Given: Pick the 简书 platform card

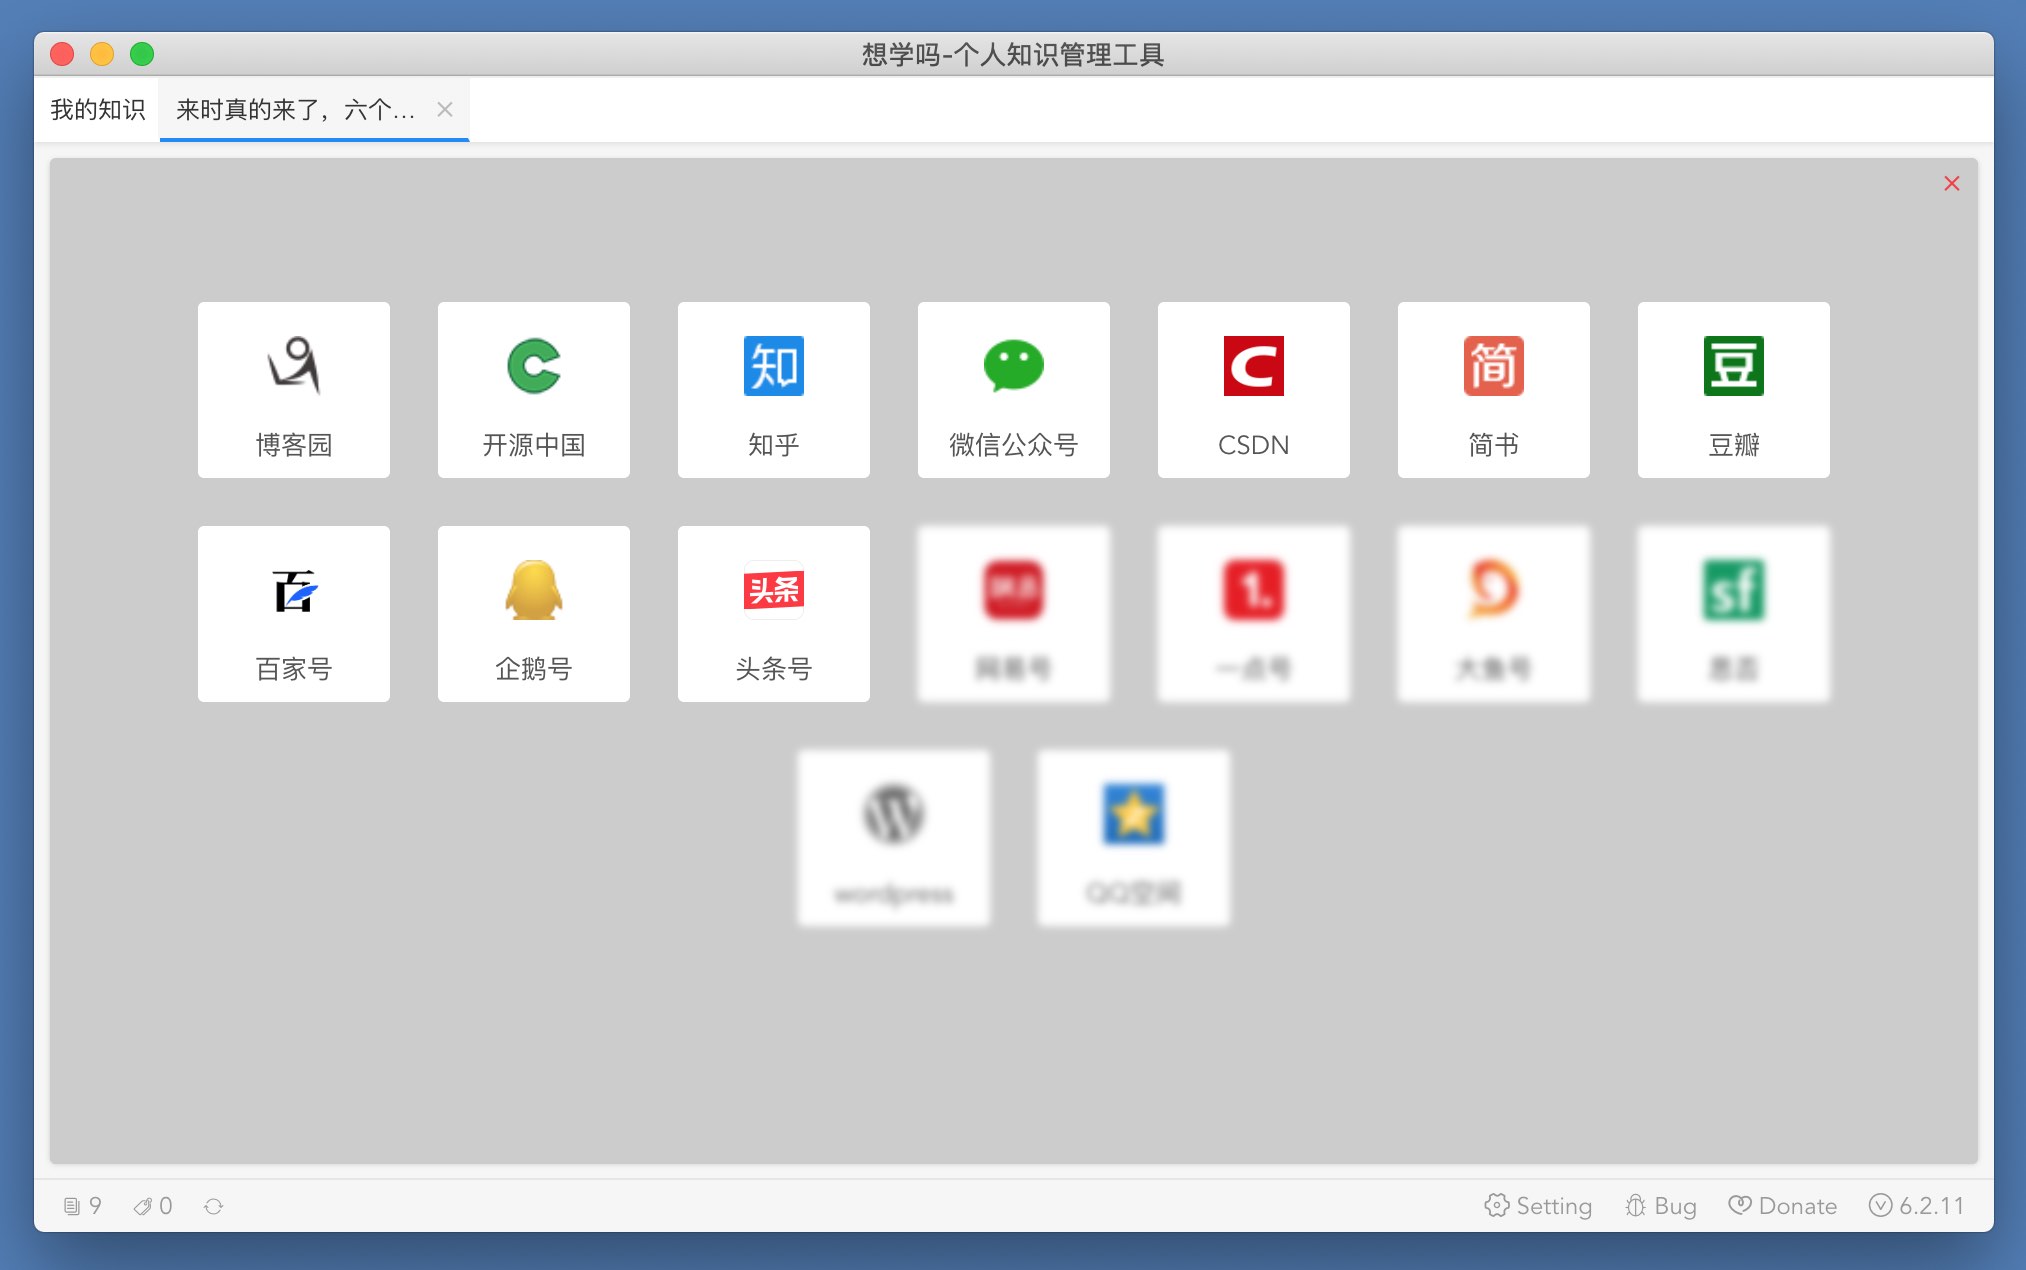Looking at the screenshot, I should click(1493, 390).
